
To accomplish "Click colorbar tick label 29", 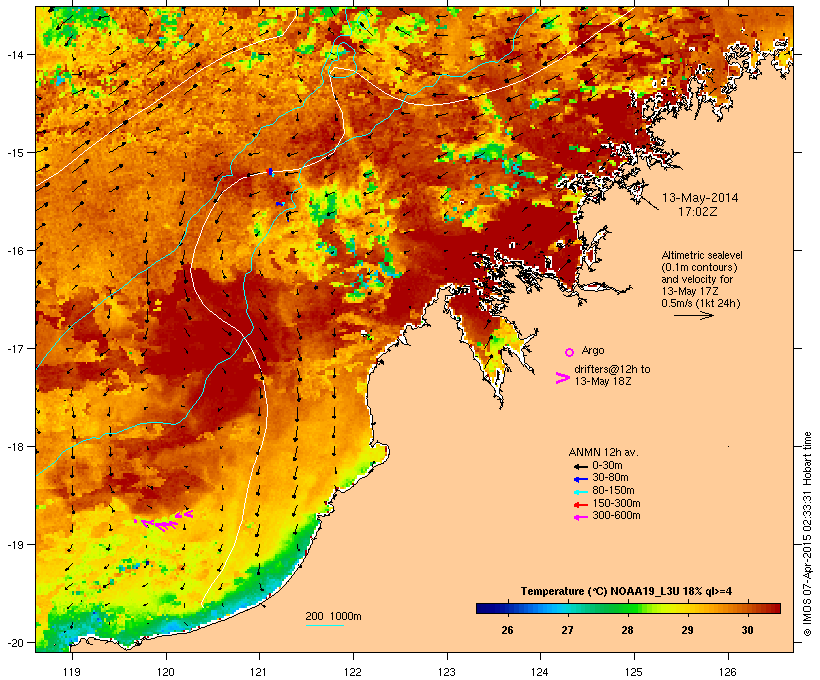I will pyautogui.click(x=688, y=630).
